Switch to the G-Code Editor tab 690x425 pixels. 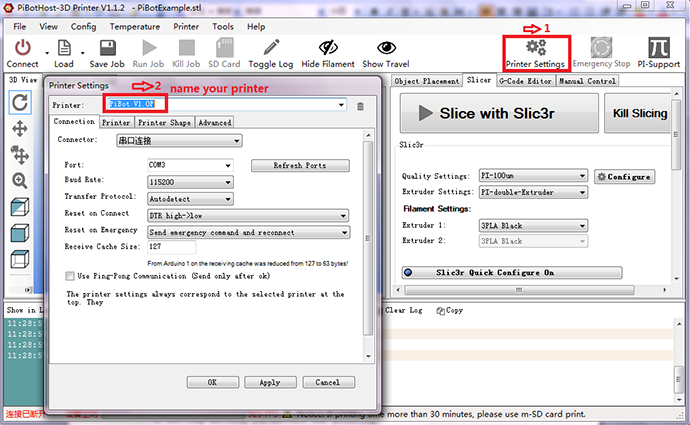525,81
